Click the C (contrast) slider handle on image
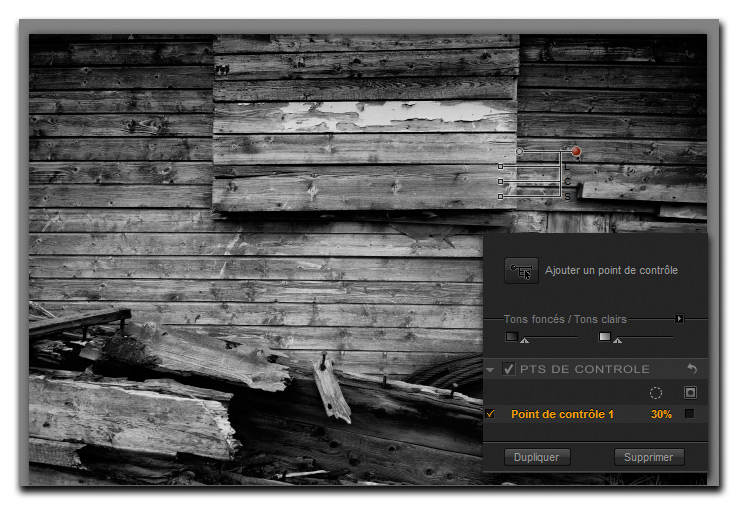Image resolution: width=738 pixels, height=505 pixels. coord(500,182)
